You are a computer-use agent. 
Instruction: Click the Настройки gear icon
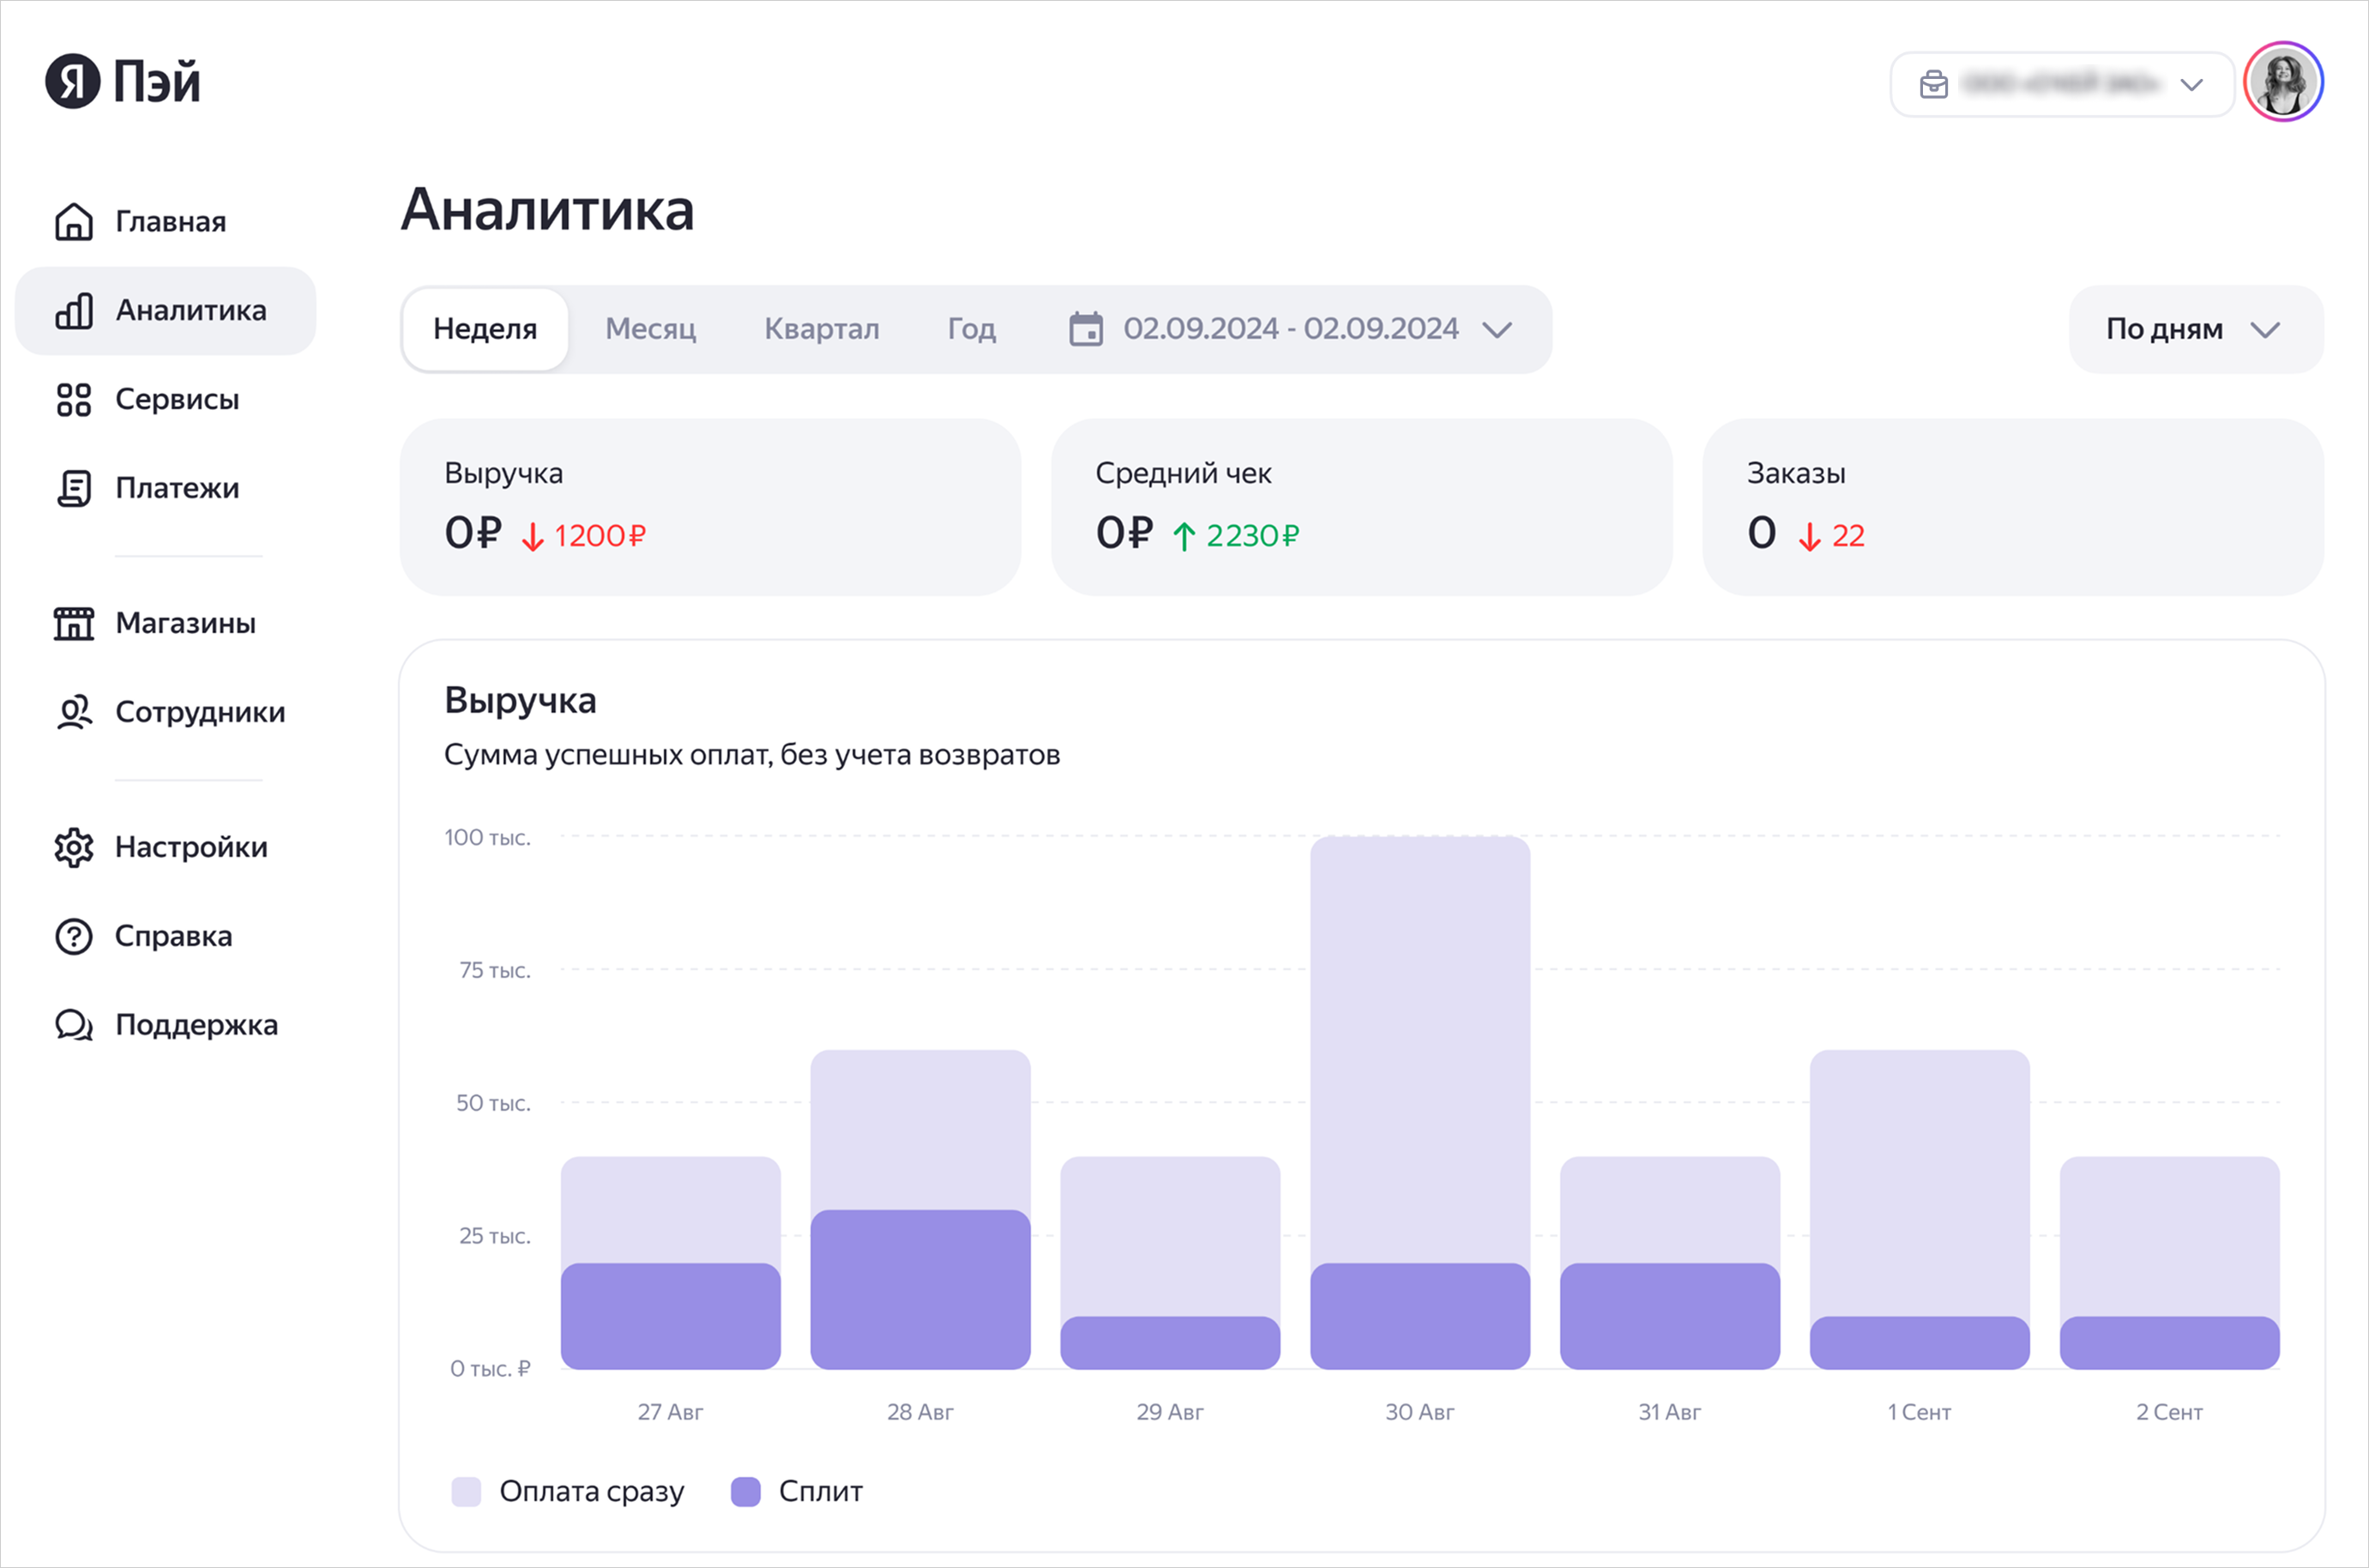(74, 848)
